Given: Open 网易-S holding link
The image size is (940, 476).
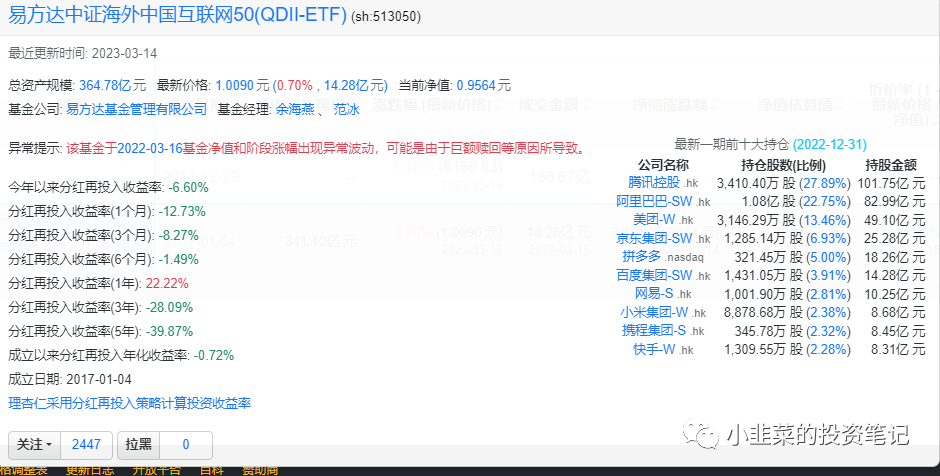Looking at the screenshot, I should [x=654, y=294].
